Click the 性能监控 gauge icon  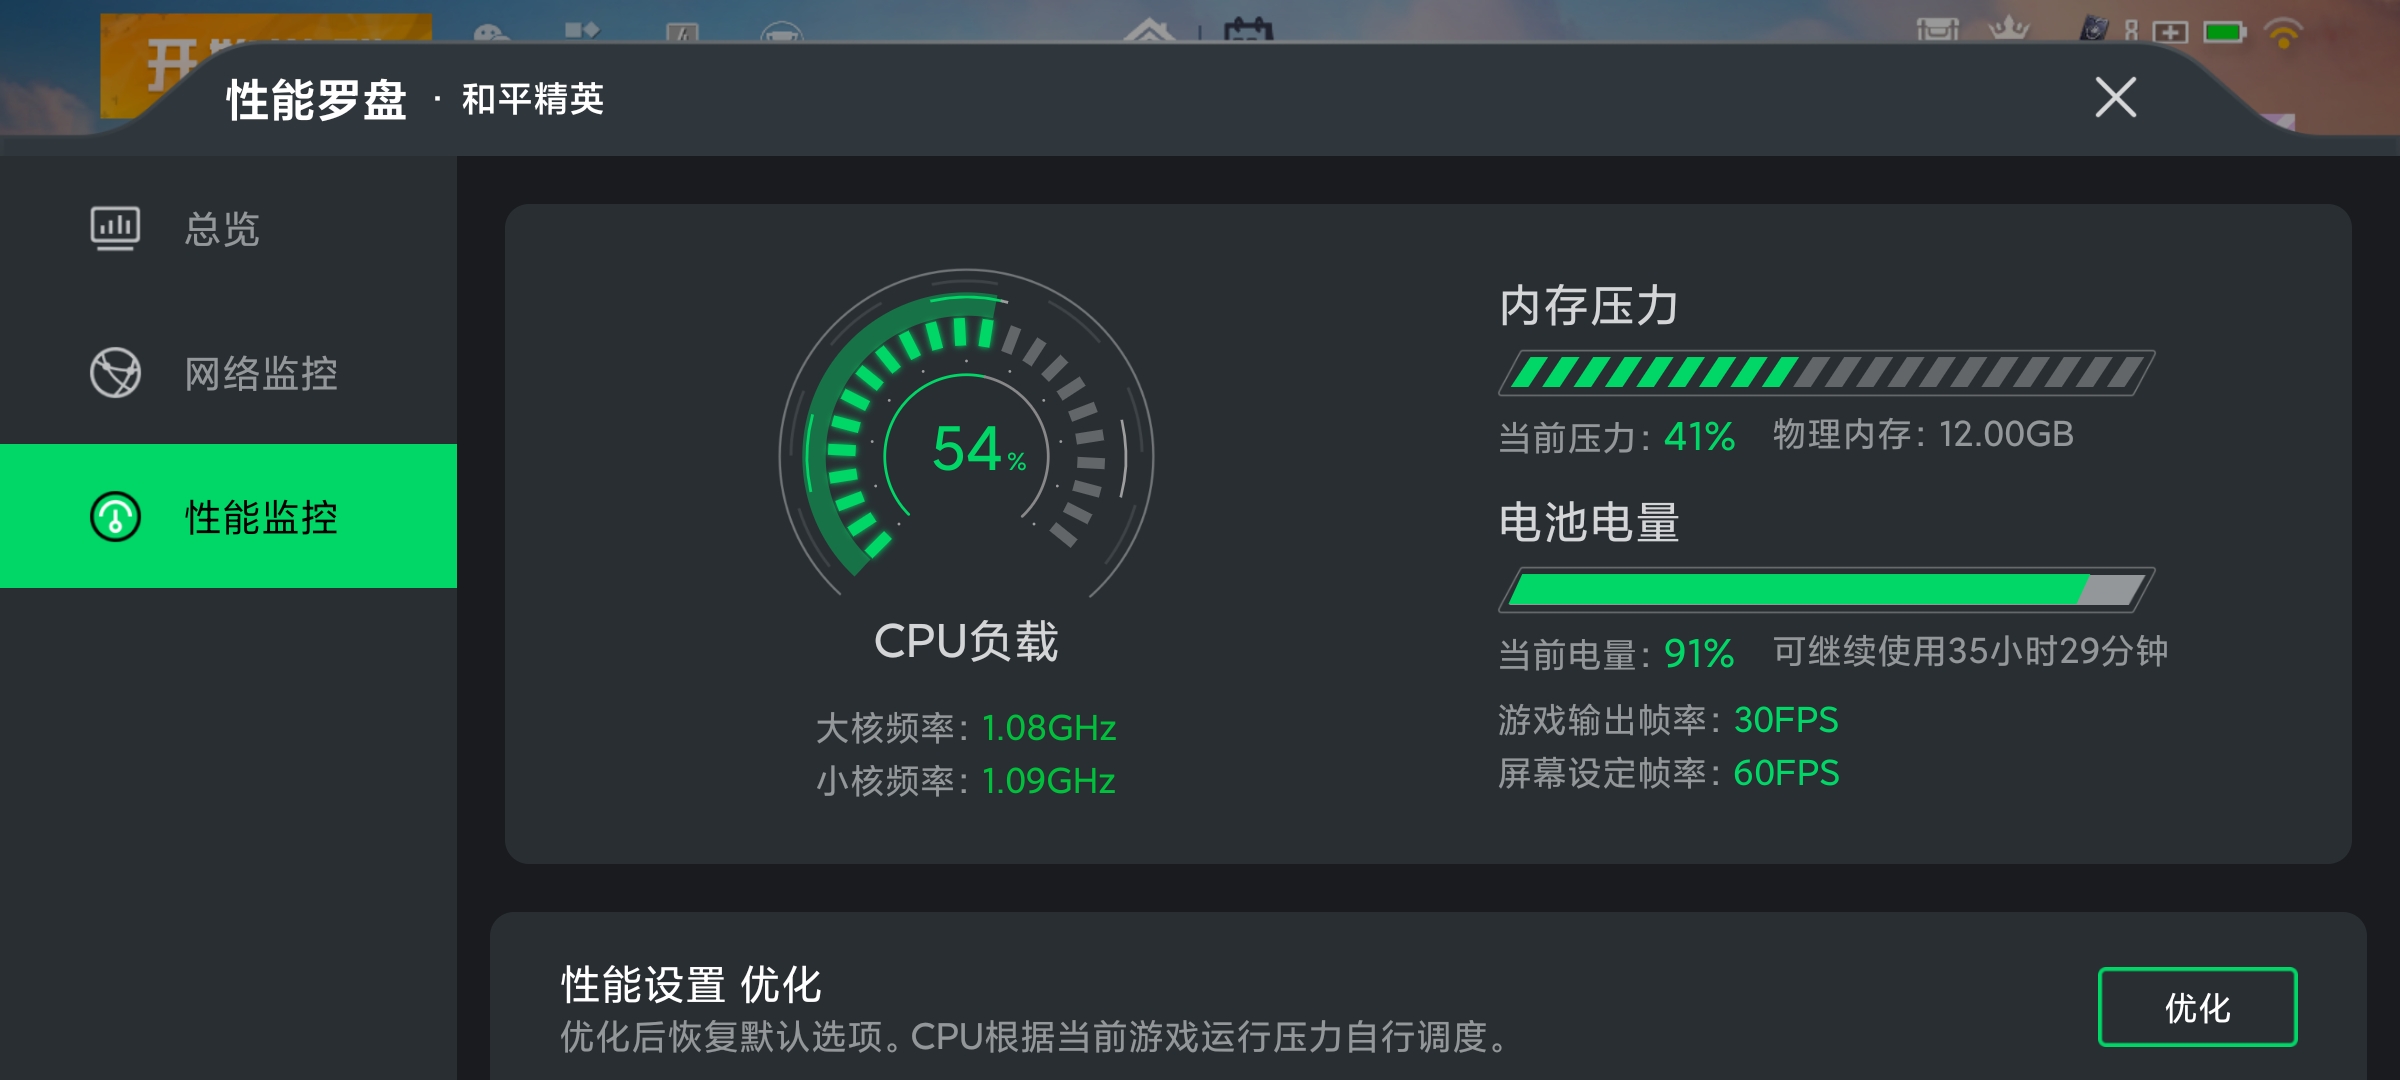[115, 517]
